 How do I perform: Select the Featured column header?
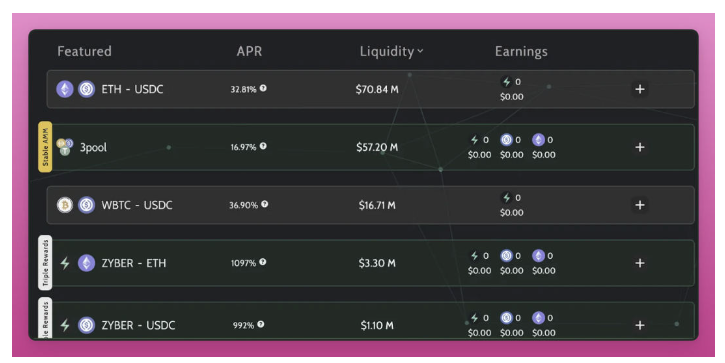(84, 51)
